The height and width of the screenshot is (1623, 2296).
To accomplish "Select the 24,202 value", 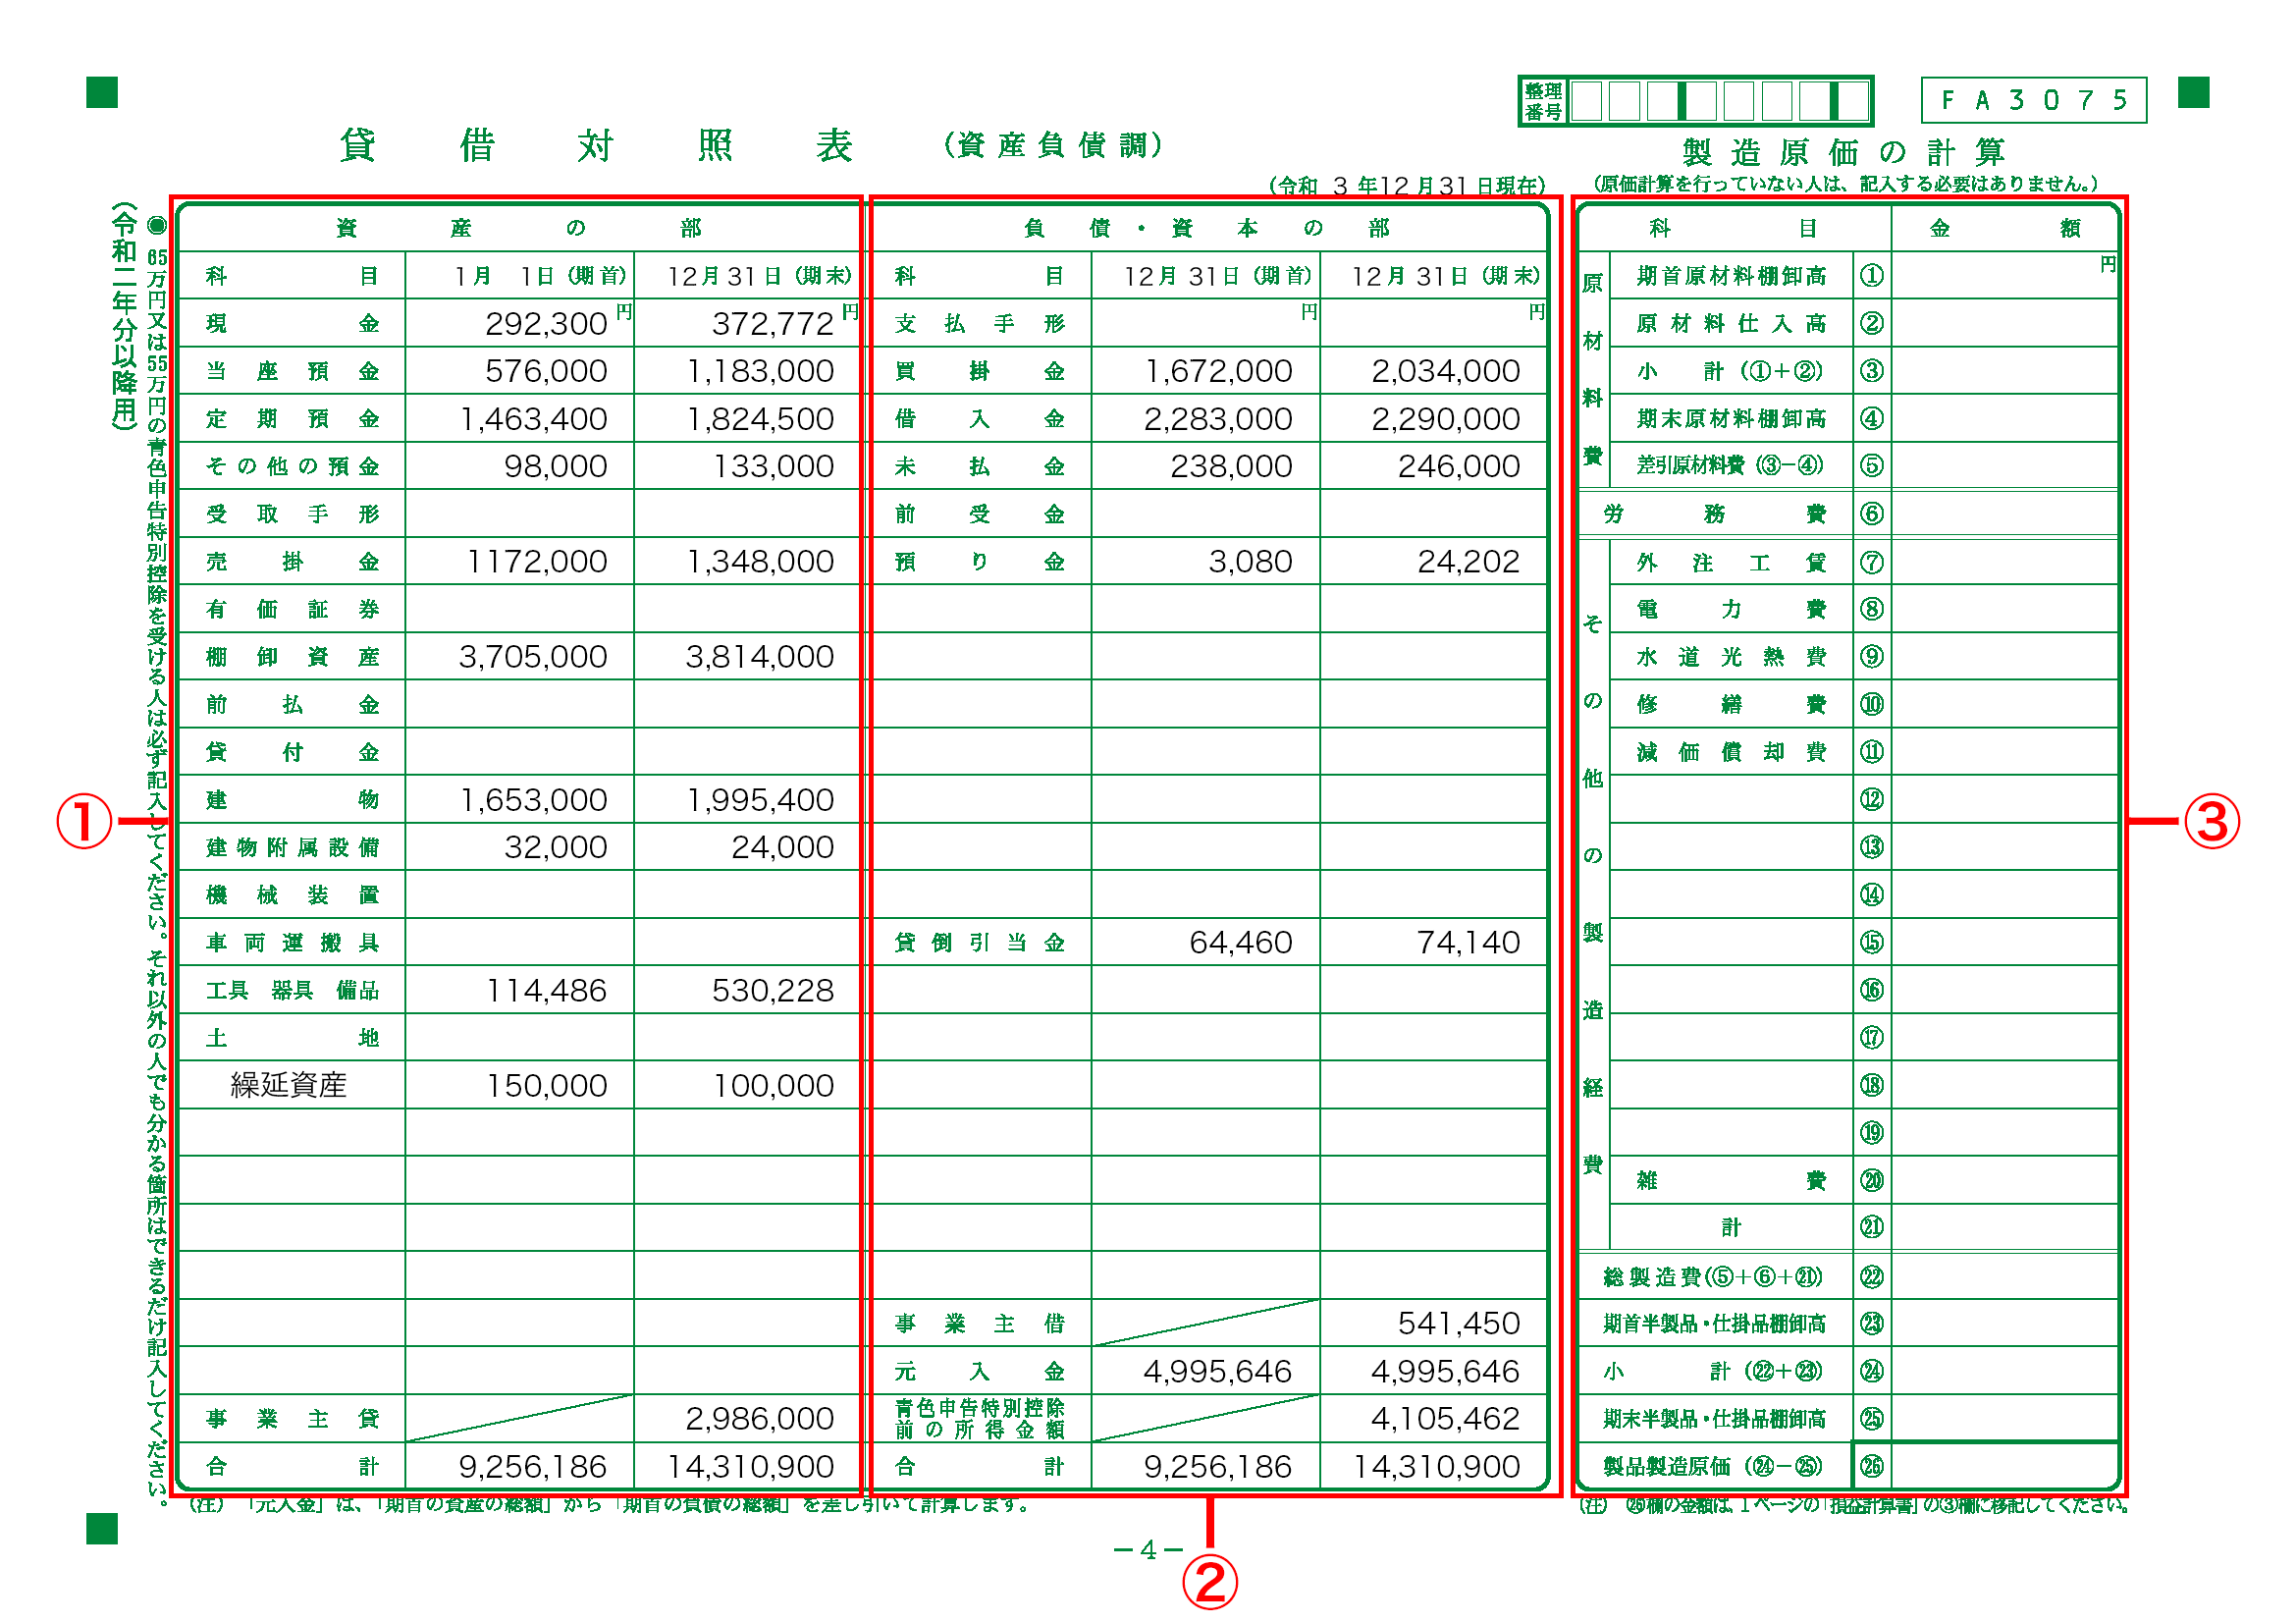I will click(1469, 562).
